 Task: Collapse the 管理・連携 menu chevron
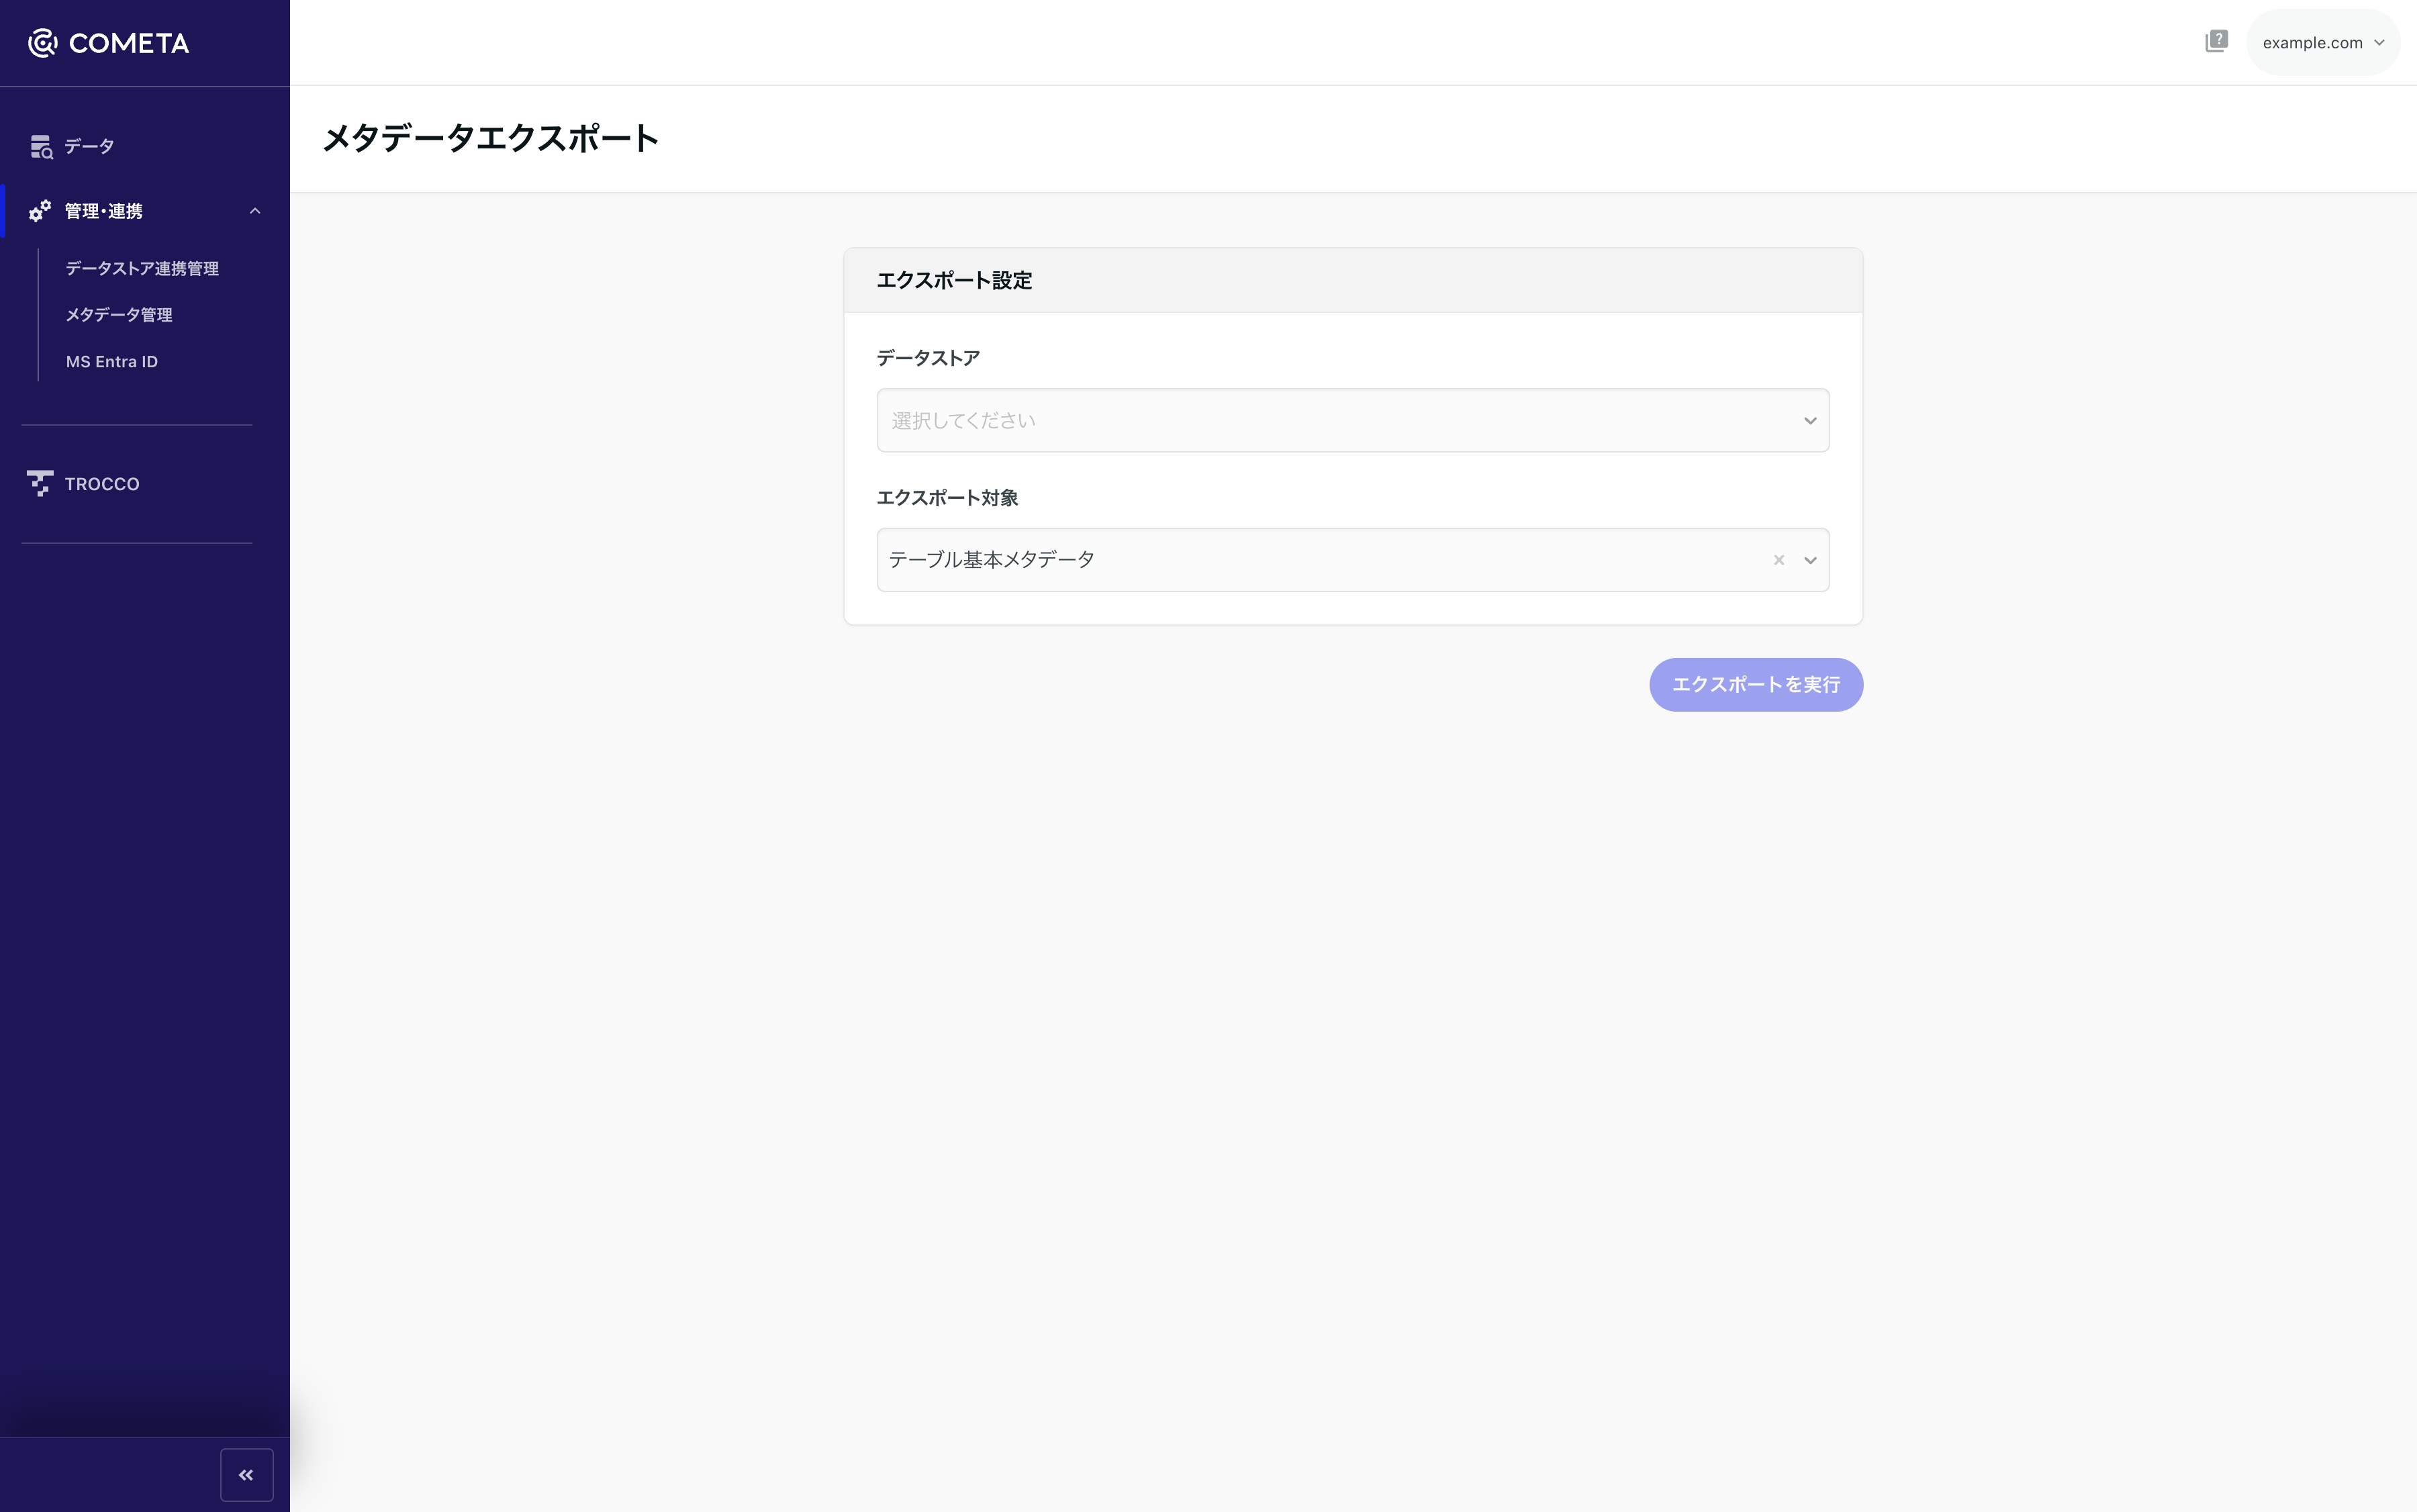[x=255, y=211]
